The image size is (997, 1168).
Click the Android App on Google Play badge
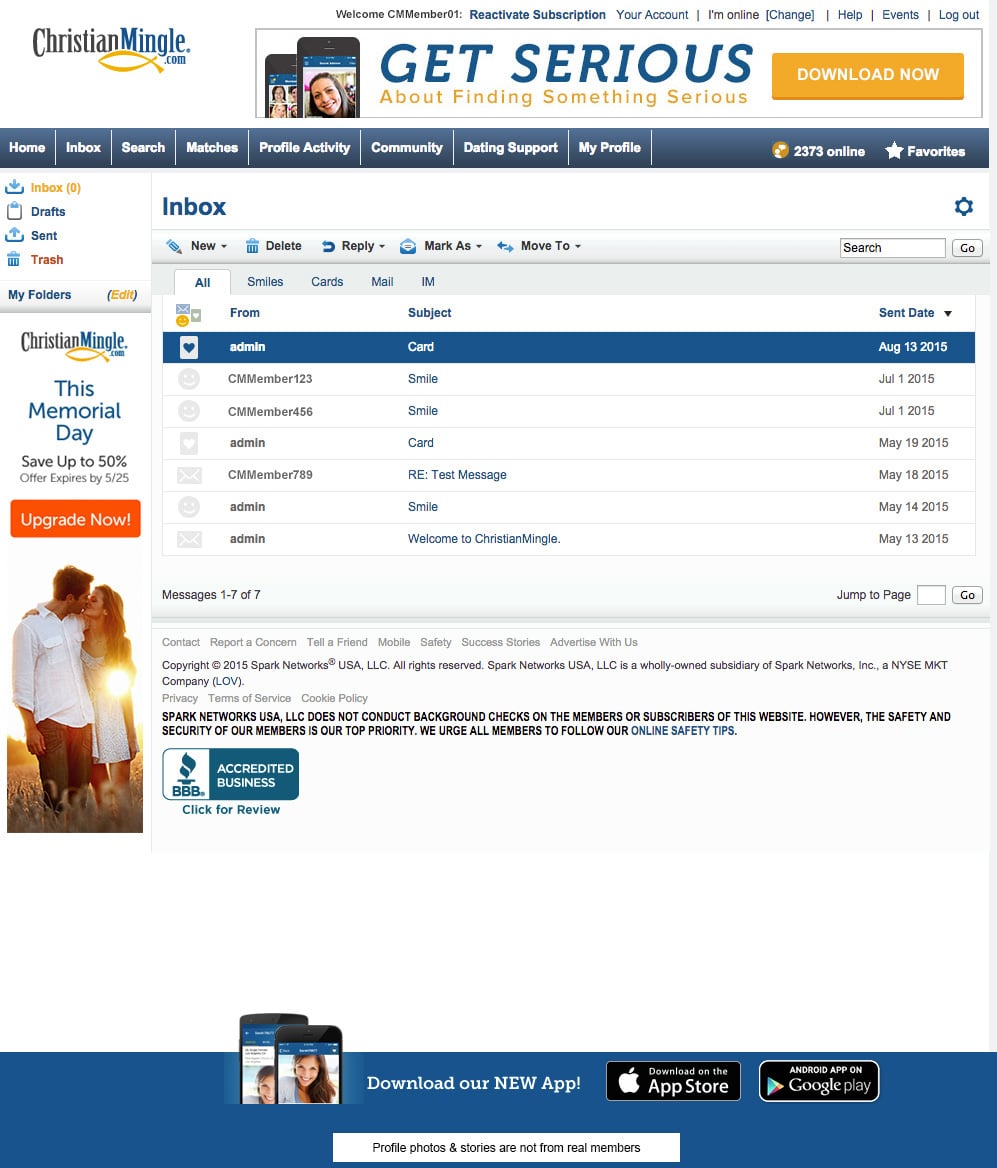pos(819,1081)
